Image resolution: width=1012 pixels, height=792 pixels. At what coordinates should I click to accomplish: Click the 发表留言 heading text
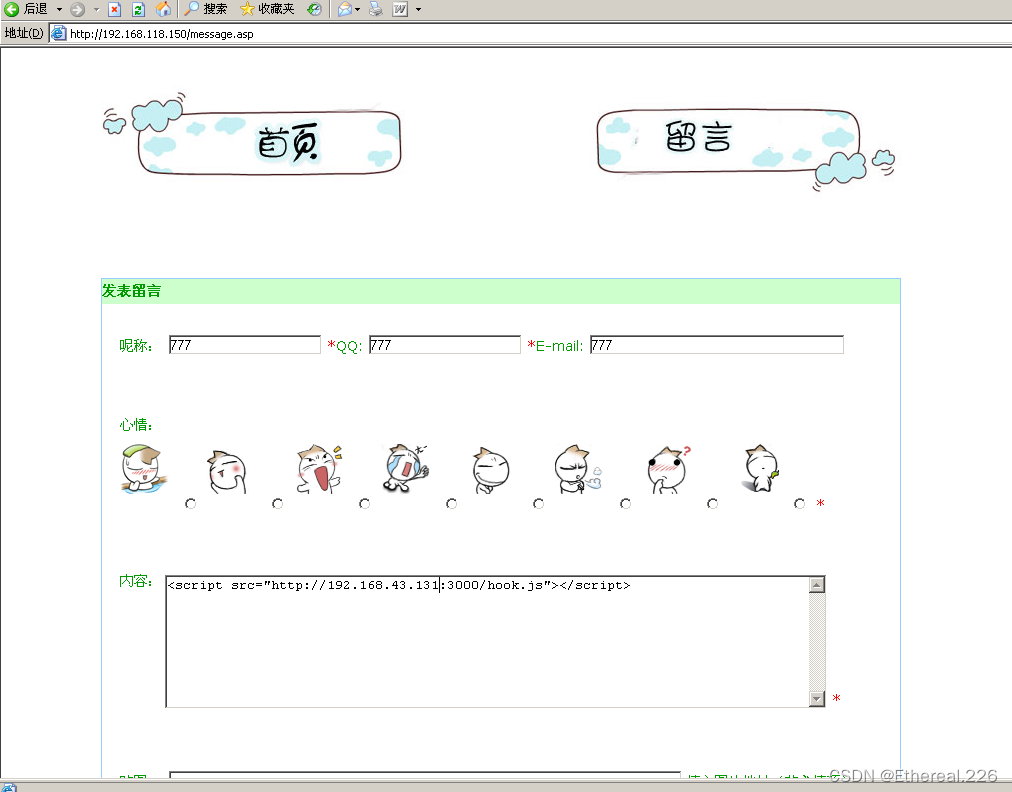coord(132,291)
